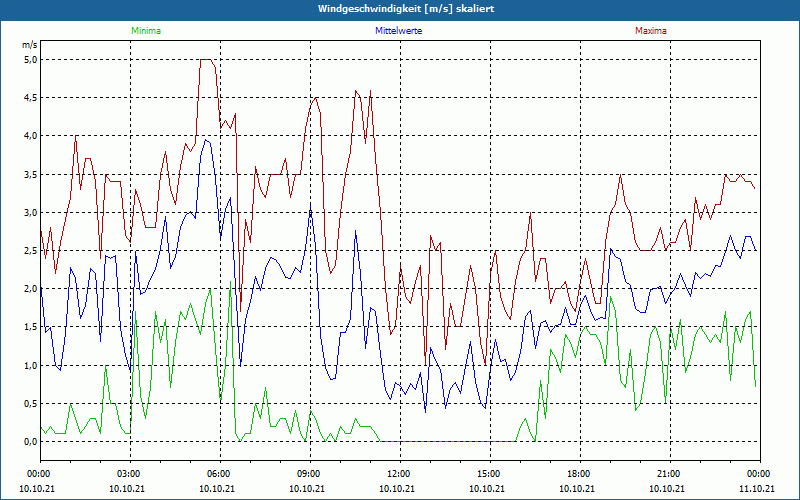800x500 pixels.
Task: Click the 1,0 y-axis value
Action: click(31, 365)
